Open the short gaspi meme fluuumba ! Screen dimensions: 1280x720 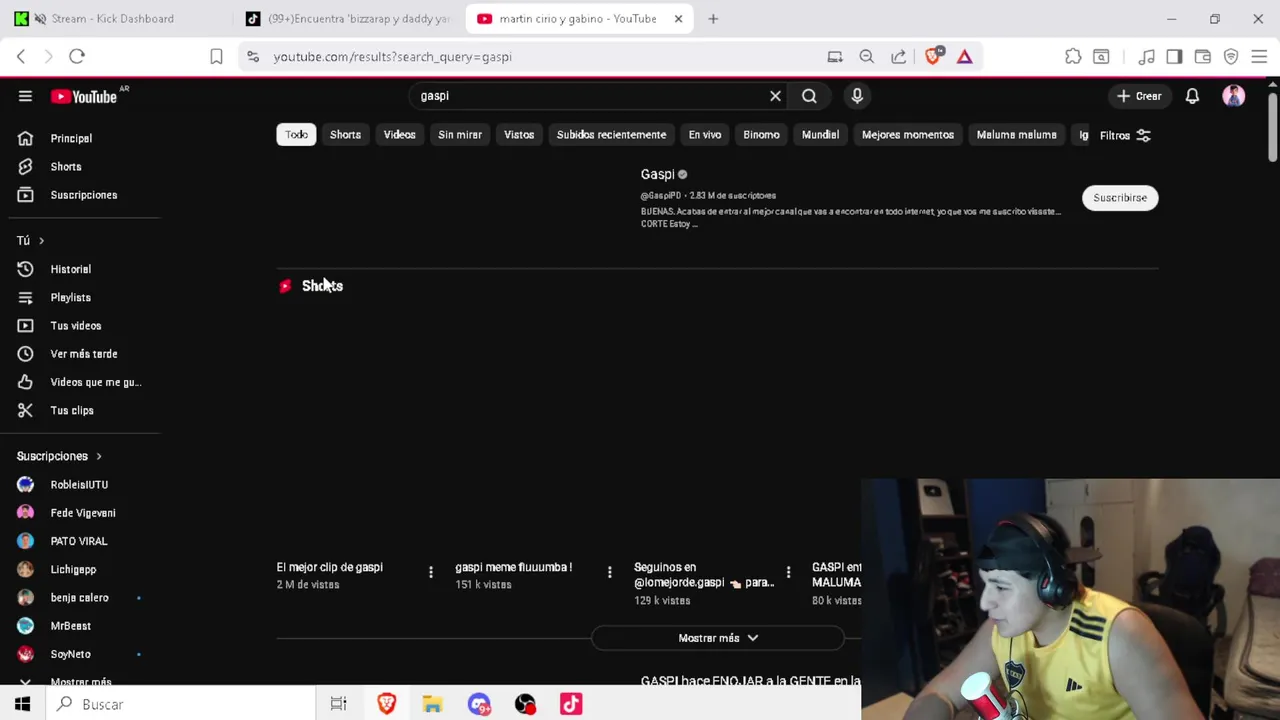click(x=513, y=567)
